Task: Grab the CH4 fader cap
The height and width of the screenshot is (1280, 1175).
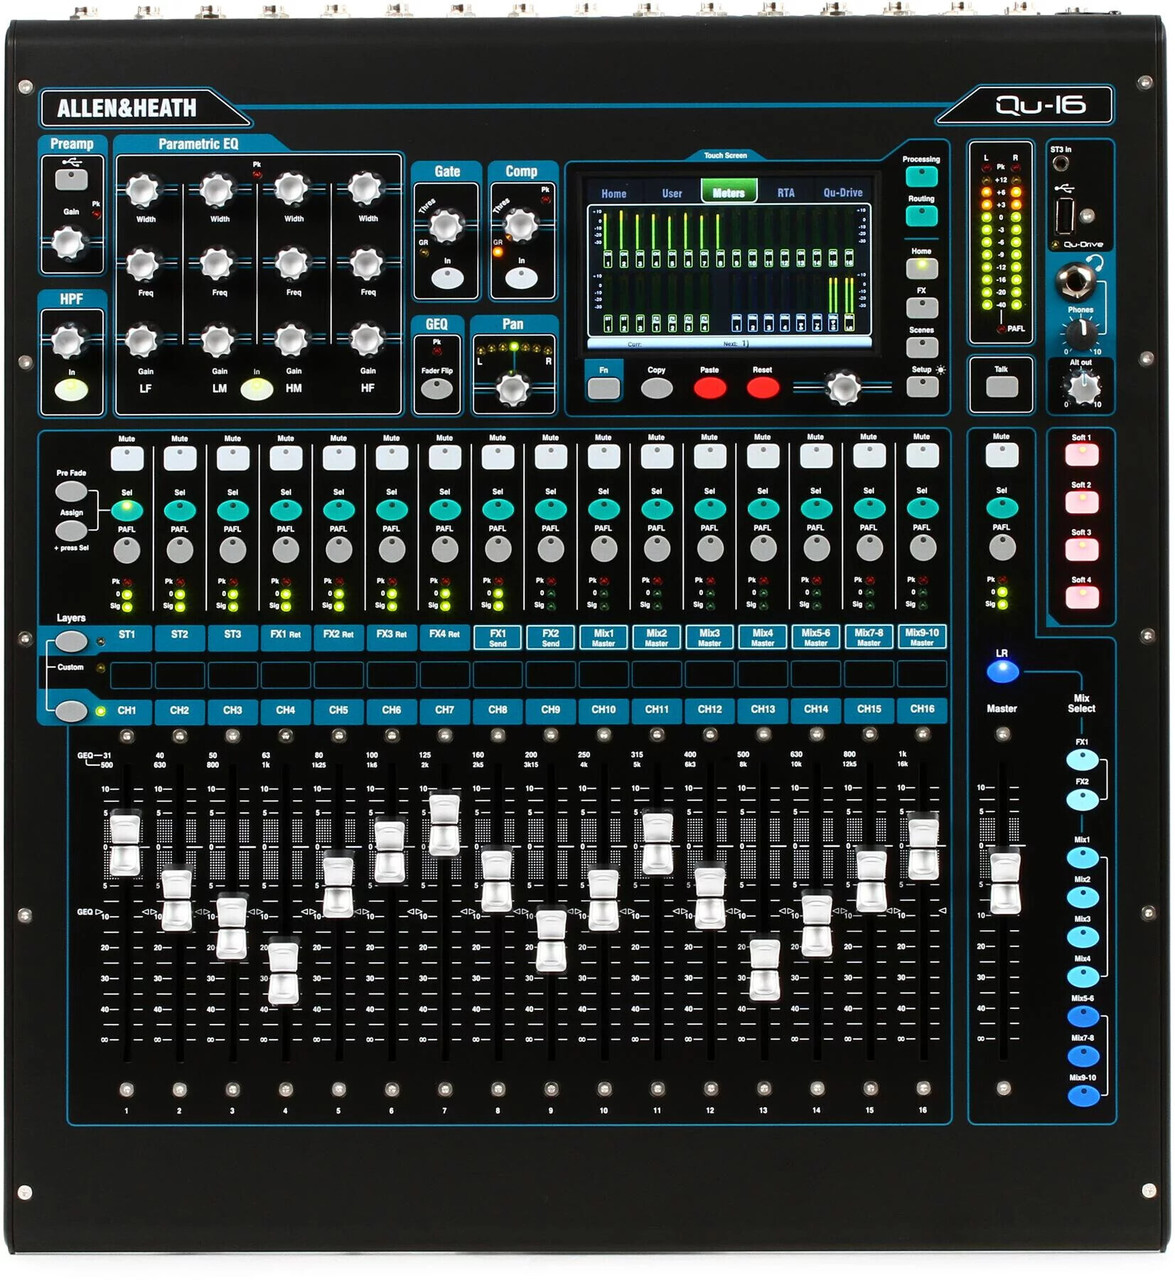Action: point(283,973)
